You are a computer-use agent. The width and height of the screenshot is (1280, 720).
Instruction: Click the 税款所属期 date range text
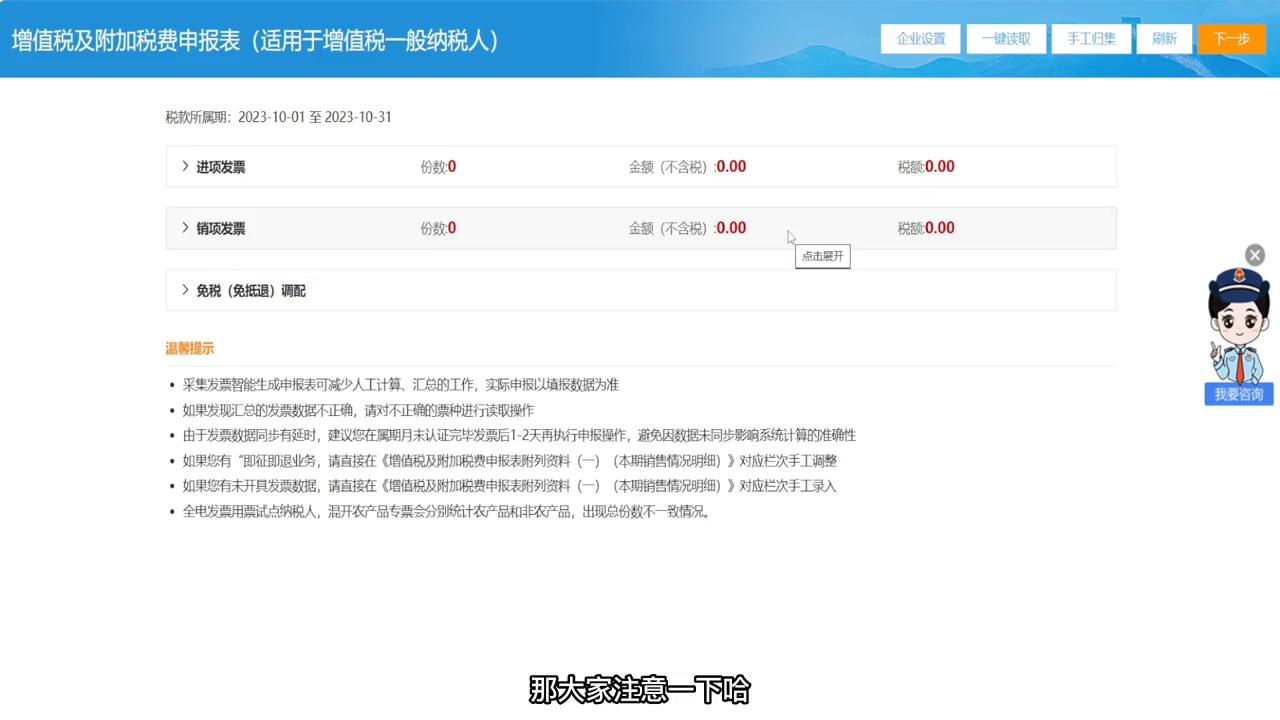[278, 117]
